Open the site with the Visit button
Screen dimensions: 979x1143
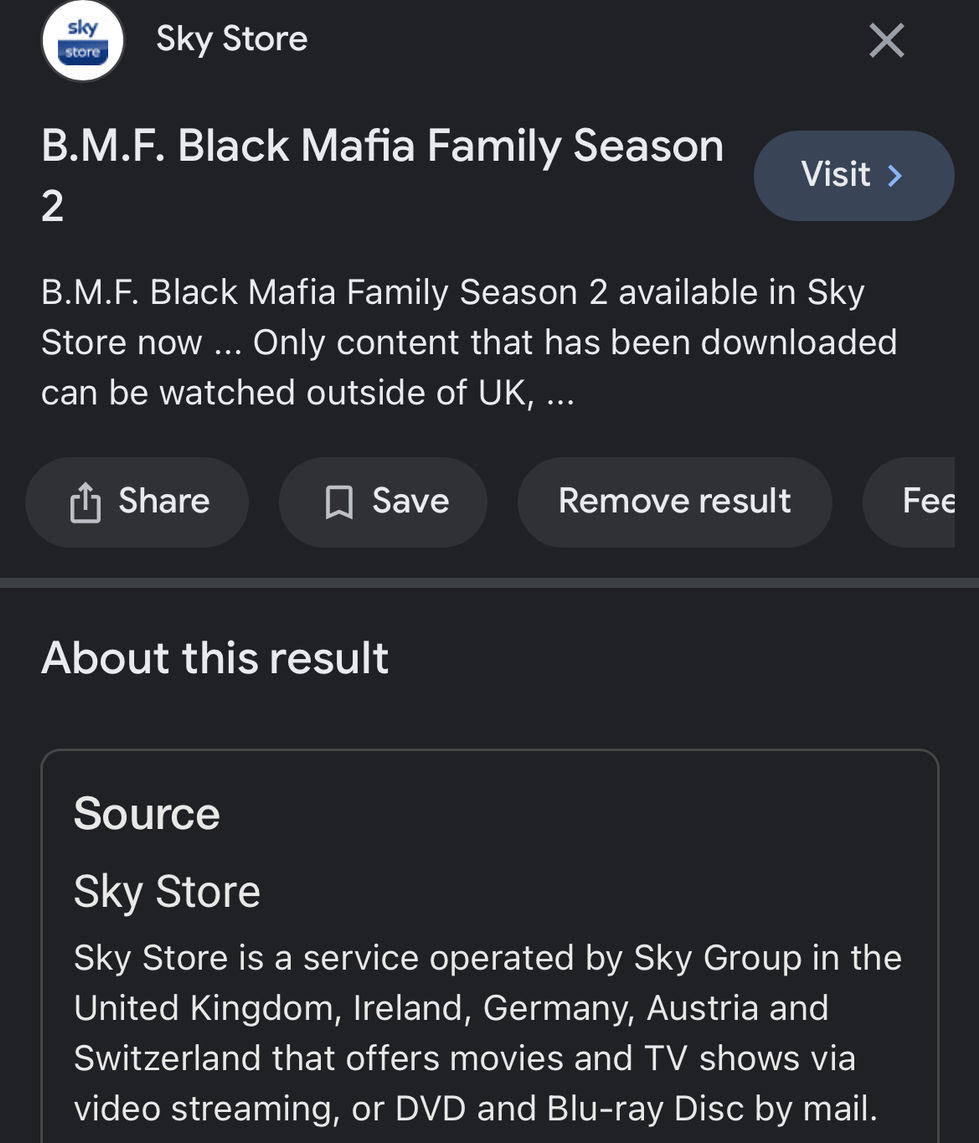click(x=854, y=176)
